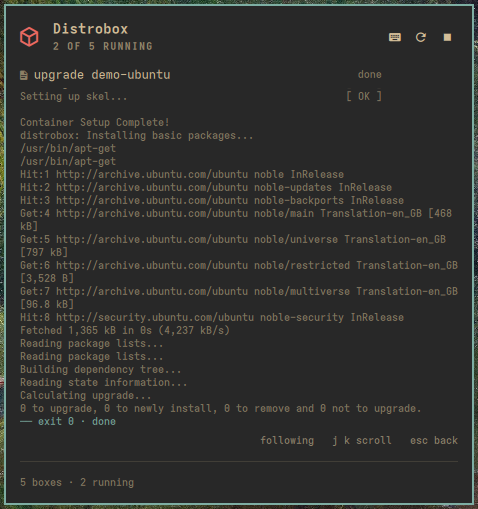Toggle the 'following' log mode
This screenshot has width=478, height=509.
[287, 440]
